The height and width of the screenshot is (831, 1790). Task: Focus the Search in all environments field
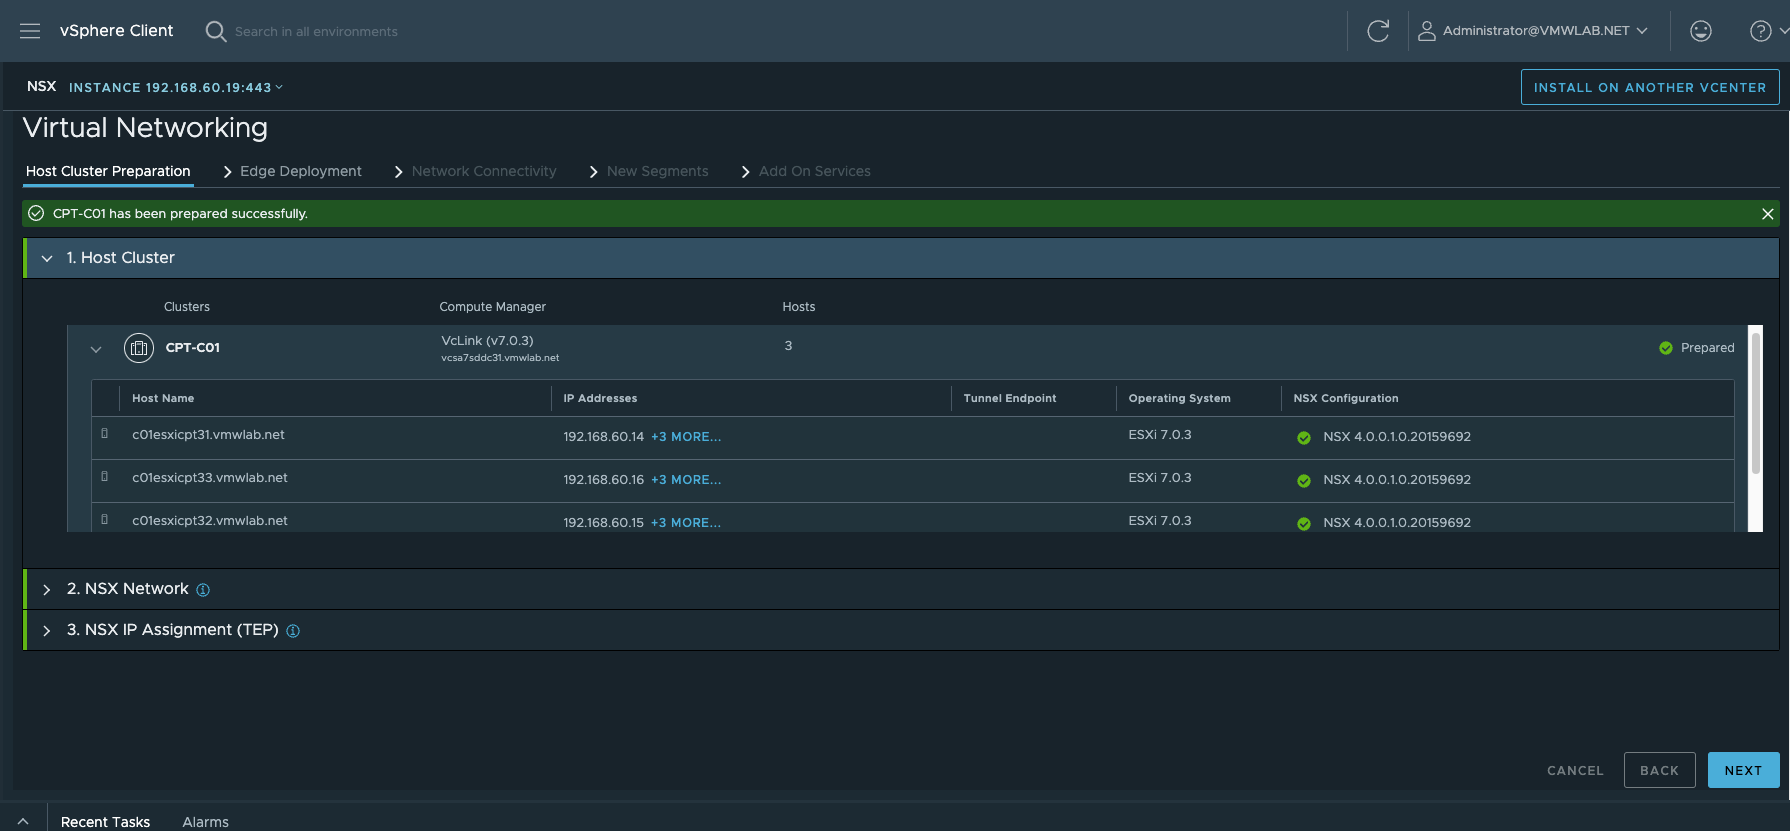click(316, 32)
